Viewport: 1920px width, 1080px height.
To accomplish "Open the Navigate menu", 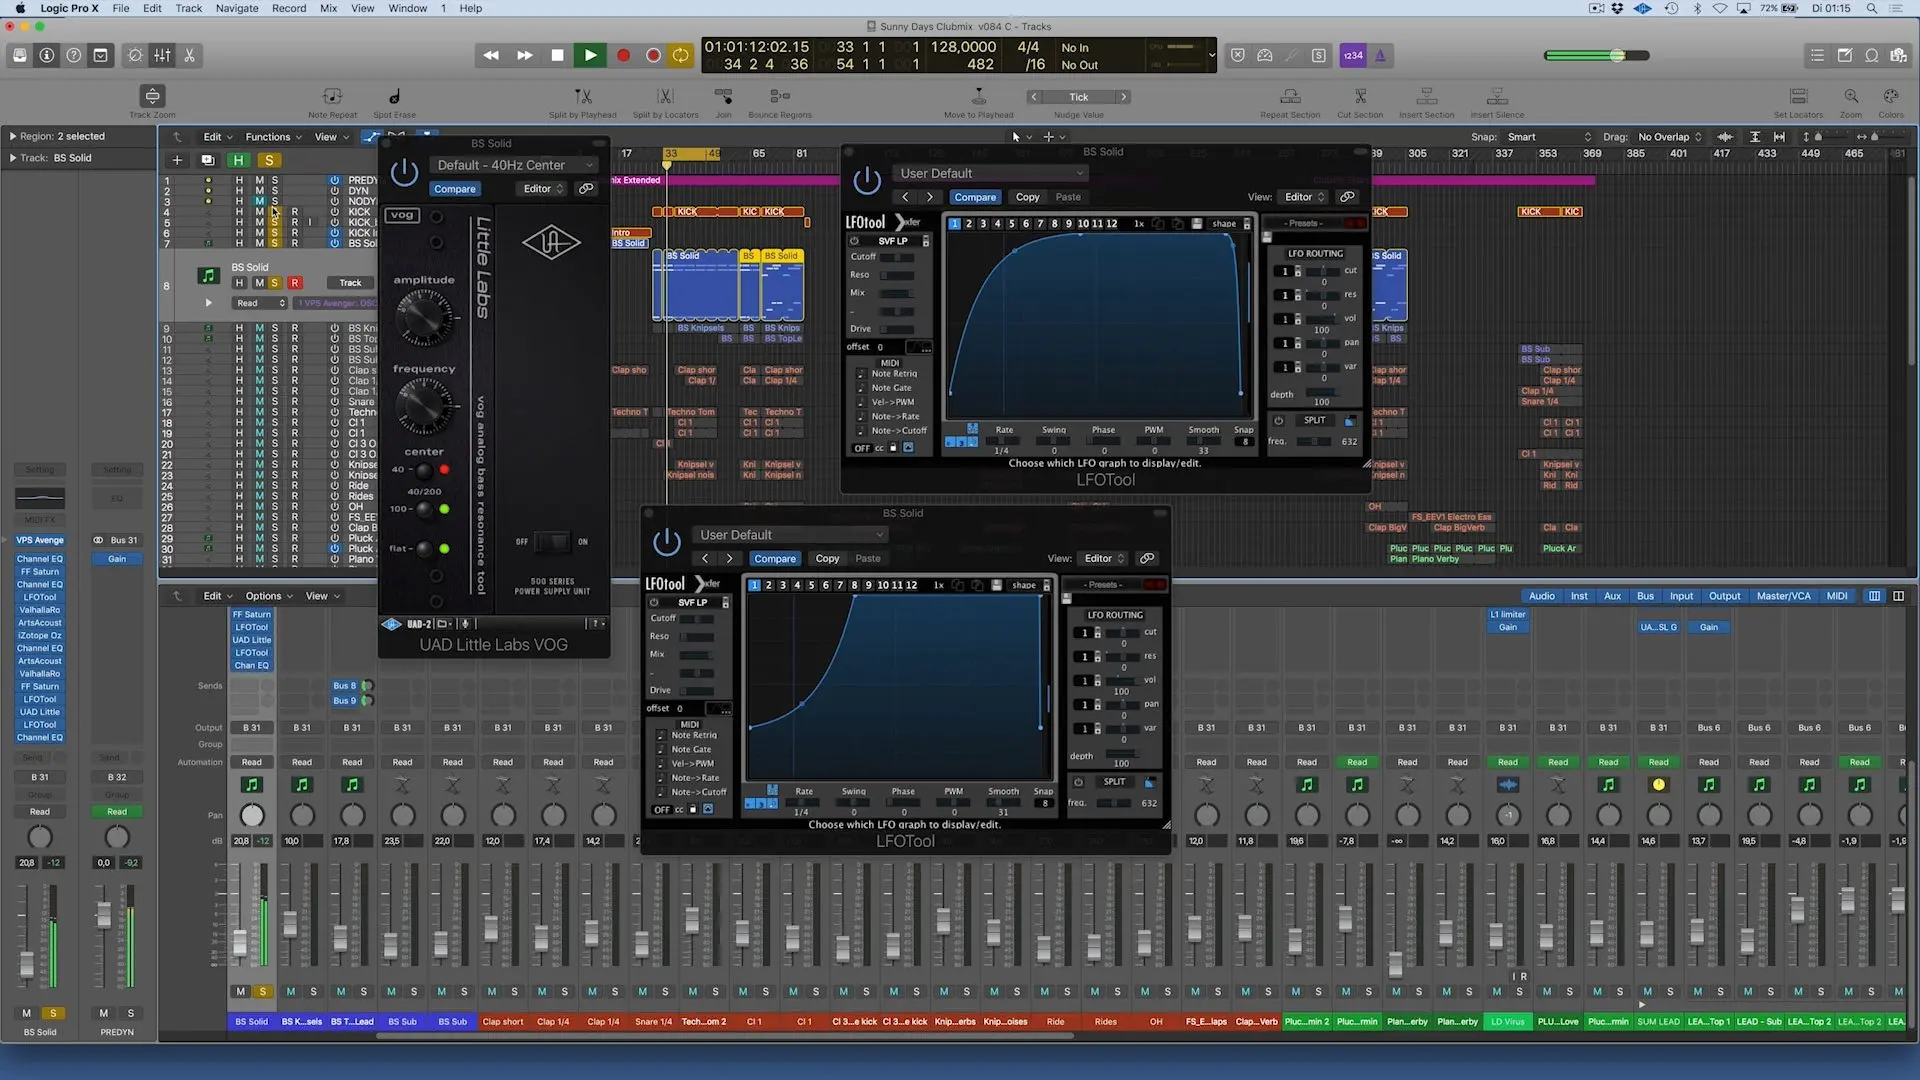I will pos(237,8).
